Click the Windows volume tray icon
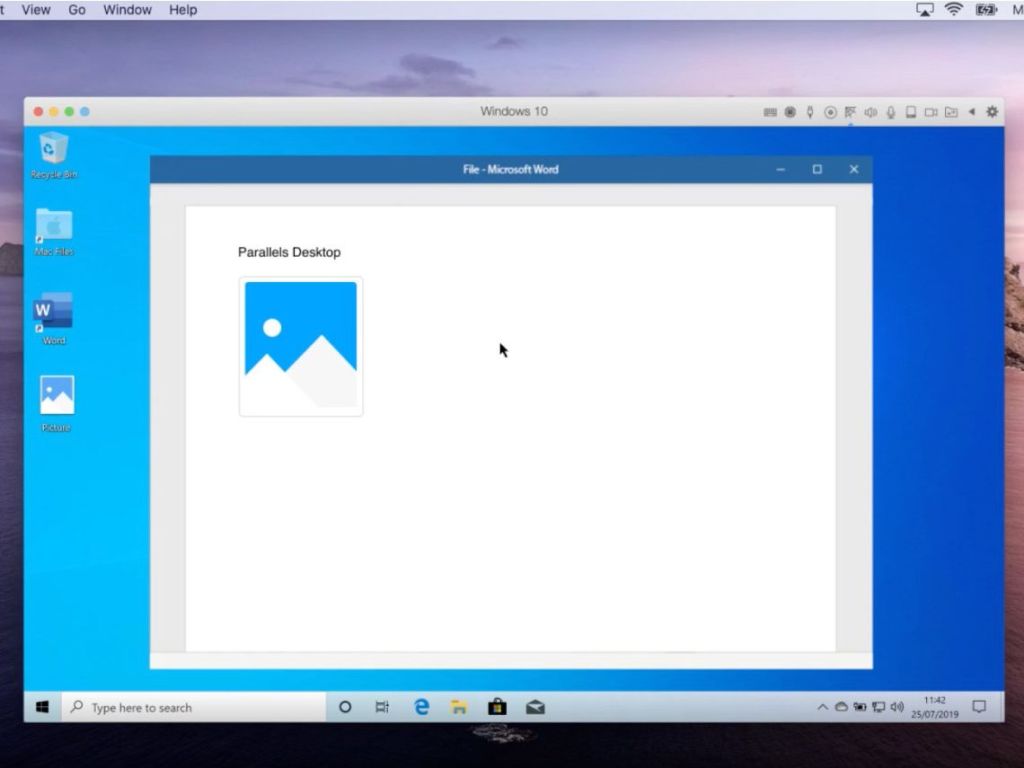The width and height of the screenshot is (1024, 768). pos(897,707)
